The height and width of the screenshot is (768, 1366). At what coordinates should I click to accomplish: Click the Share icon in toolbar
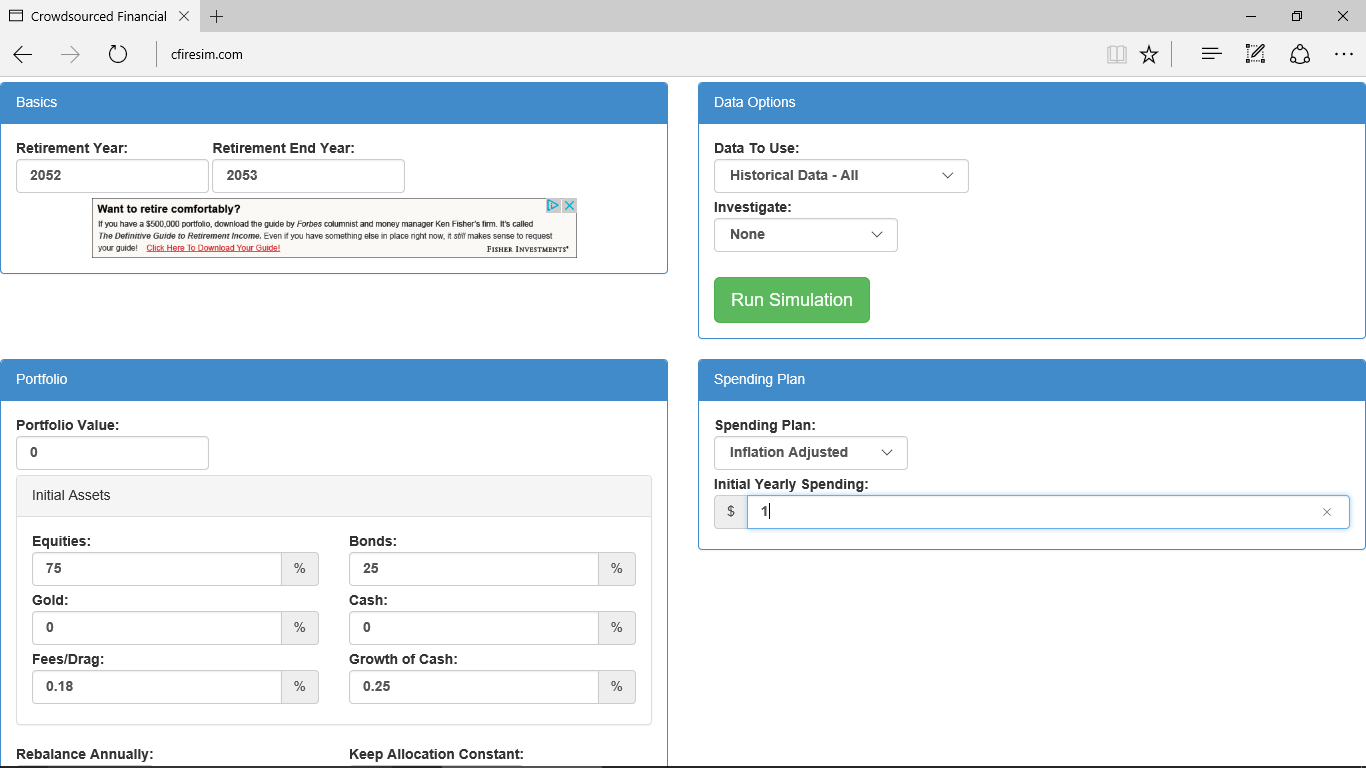1300,55
